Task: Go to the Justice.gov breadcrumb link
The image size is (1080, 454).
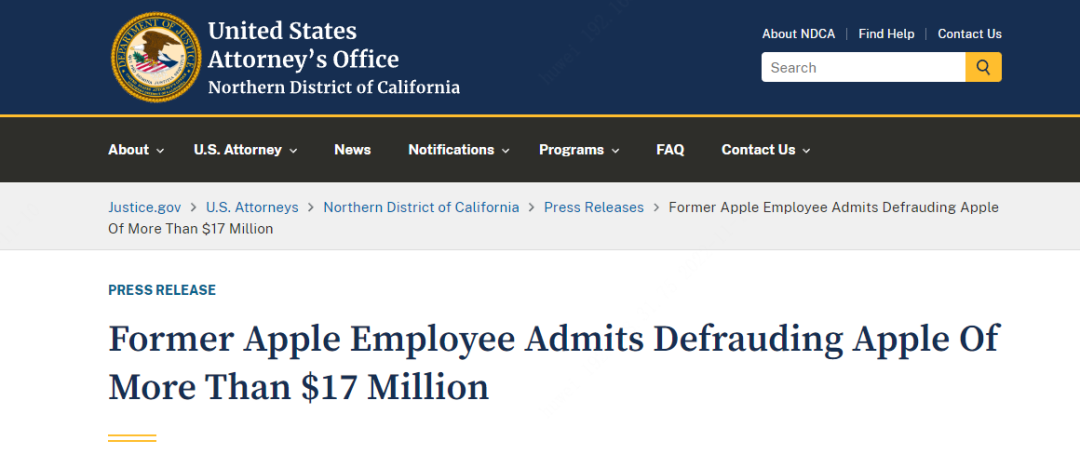Action: point(145,207)
